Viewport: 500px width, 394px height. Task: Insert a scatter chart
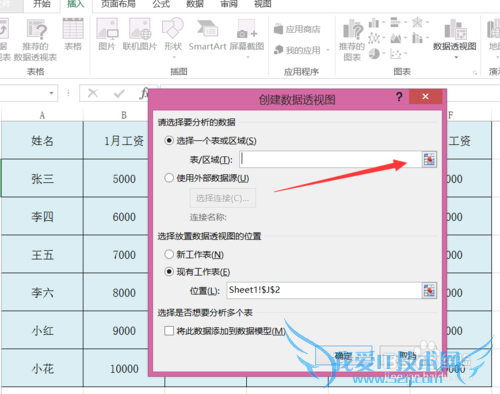[396, 54]
